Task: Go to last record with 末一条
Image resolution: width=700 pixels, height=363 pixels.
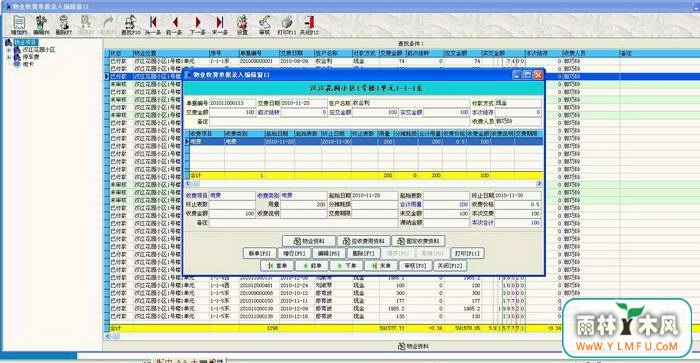Action: (220, 25)
